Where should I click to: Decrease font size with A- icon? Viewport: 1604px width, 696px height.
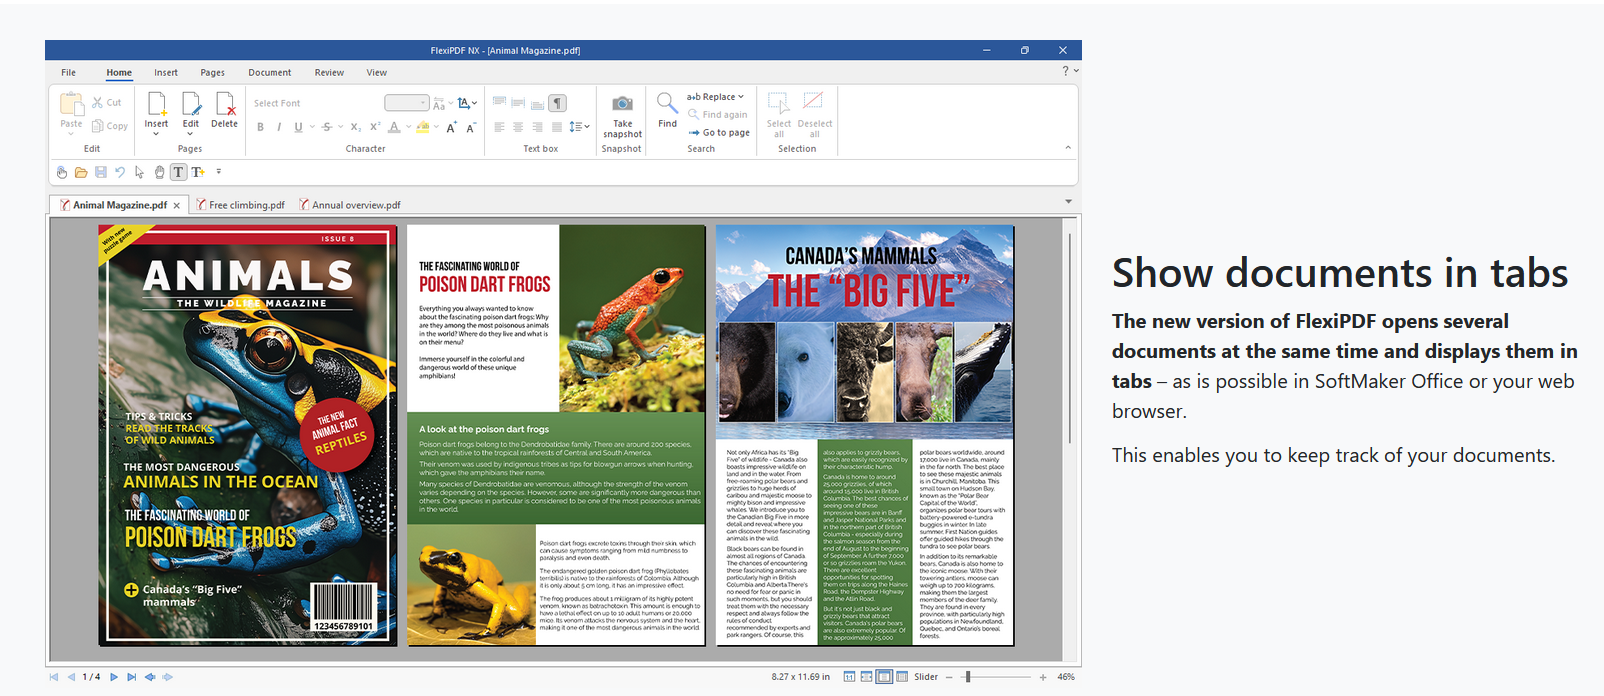[x=470, y=127]
